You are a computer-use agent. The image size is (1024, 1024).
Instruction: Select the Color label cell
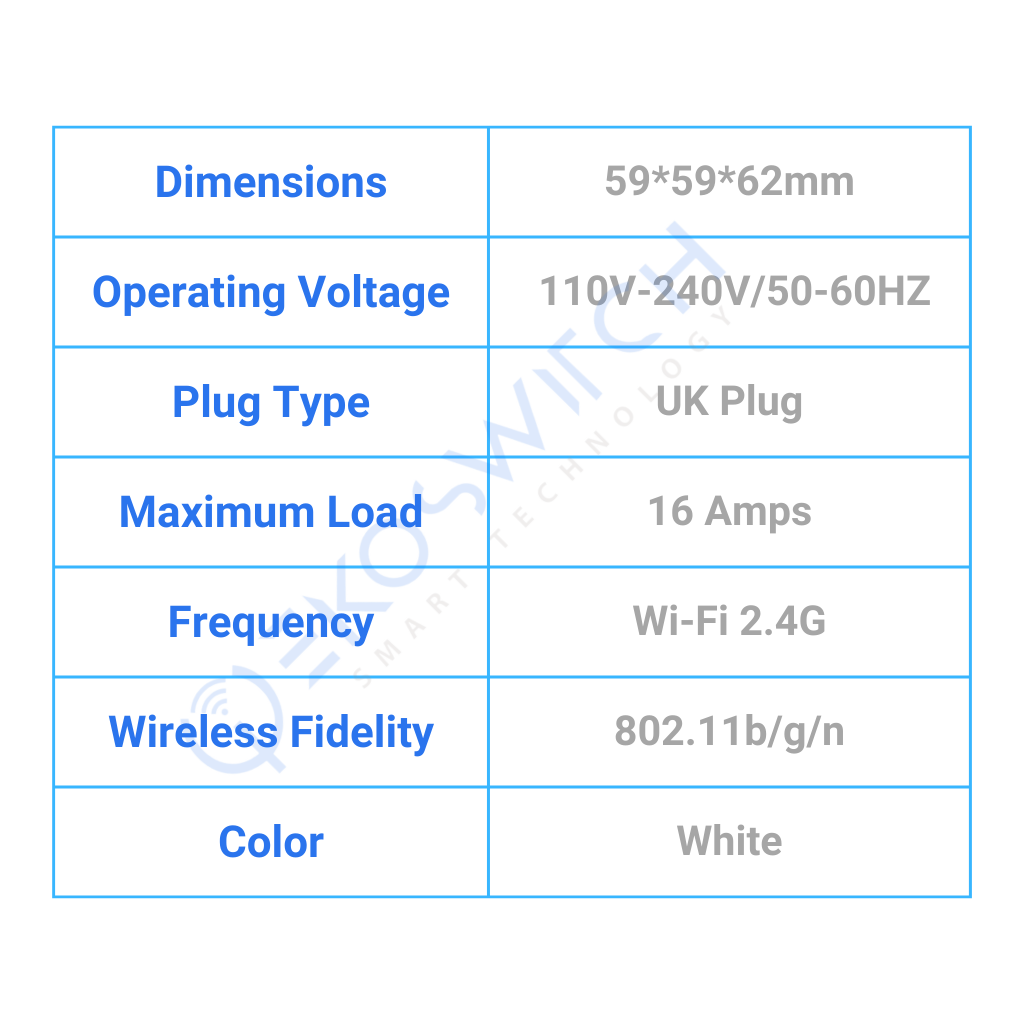pyautogui.click(x=271, y=842)
